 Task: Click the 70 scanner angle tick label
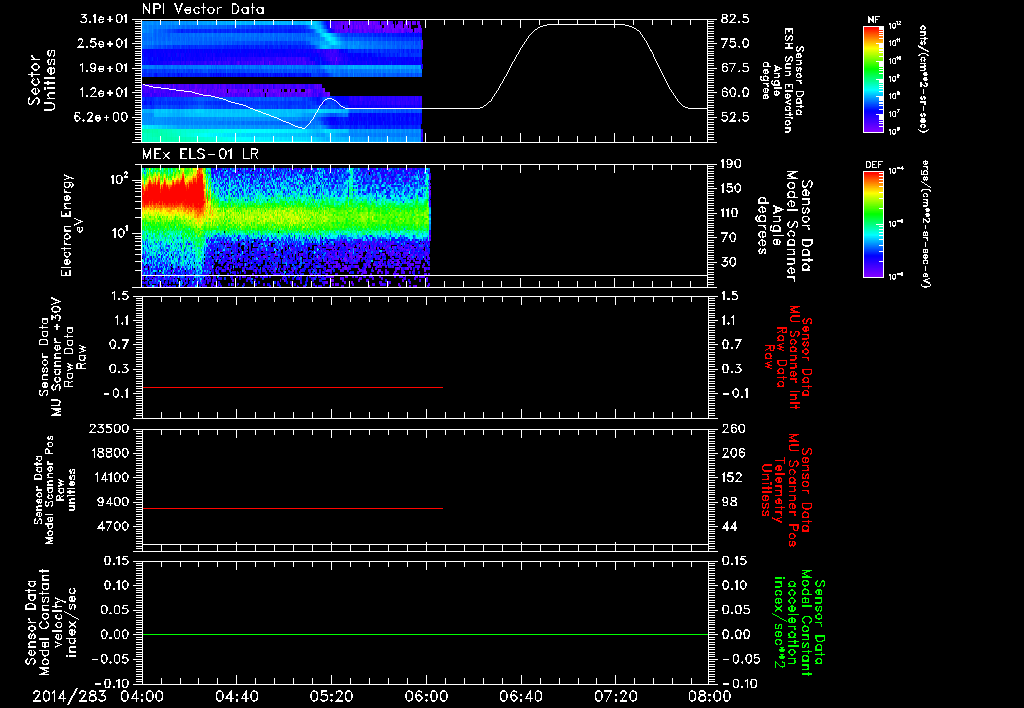(728, 238)
